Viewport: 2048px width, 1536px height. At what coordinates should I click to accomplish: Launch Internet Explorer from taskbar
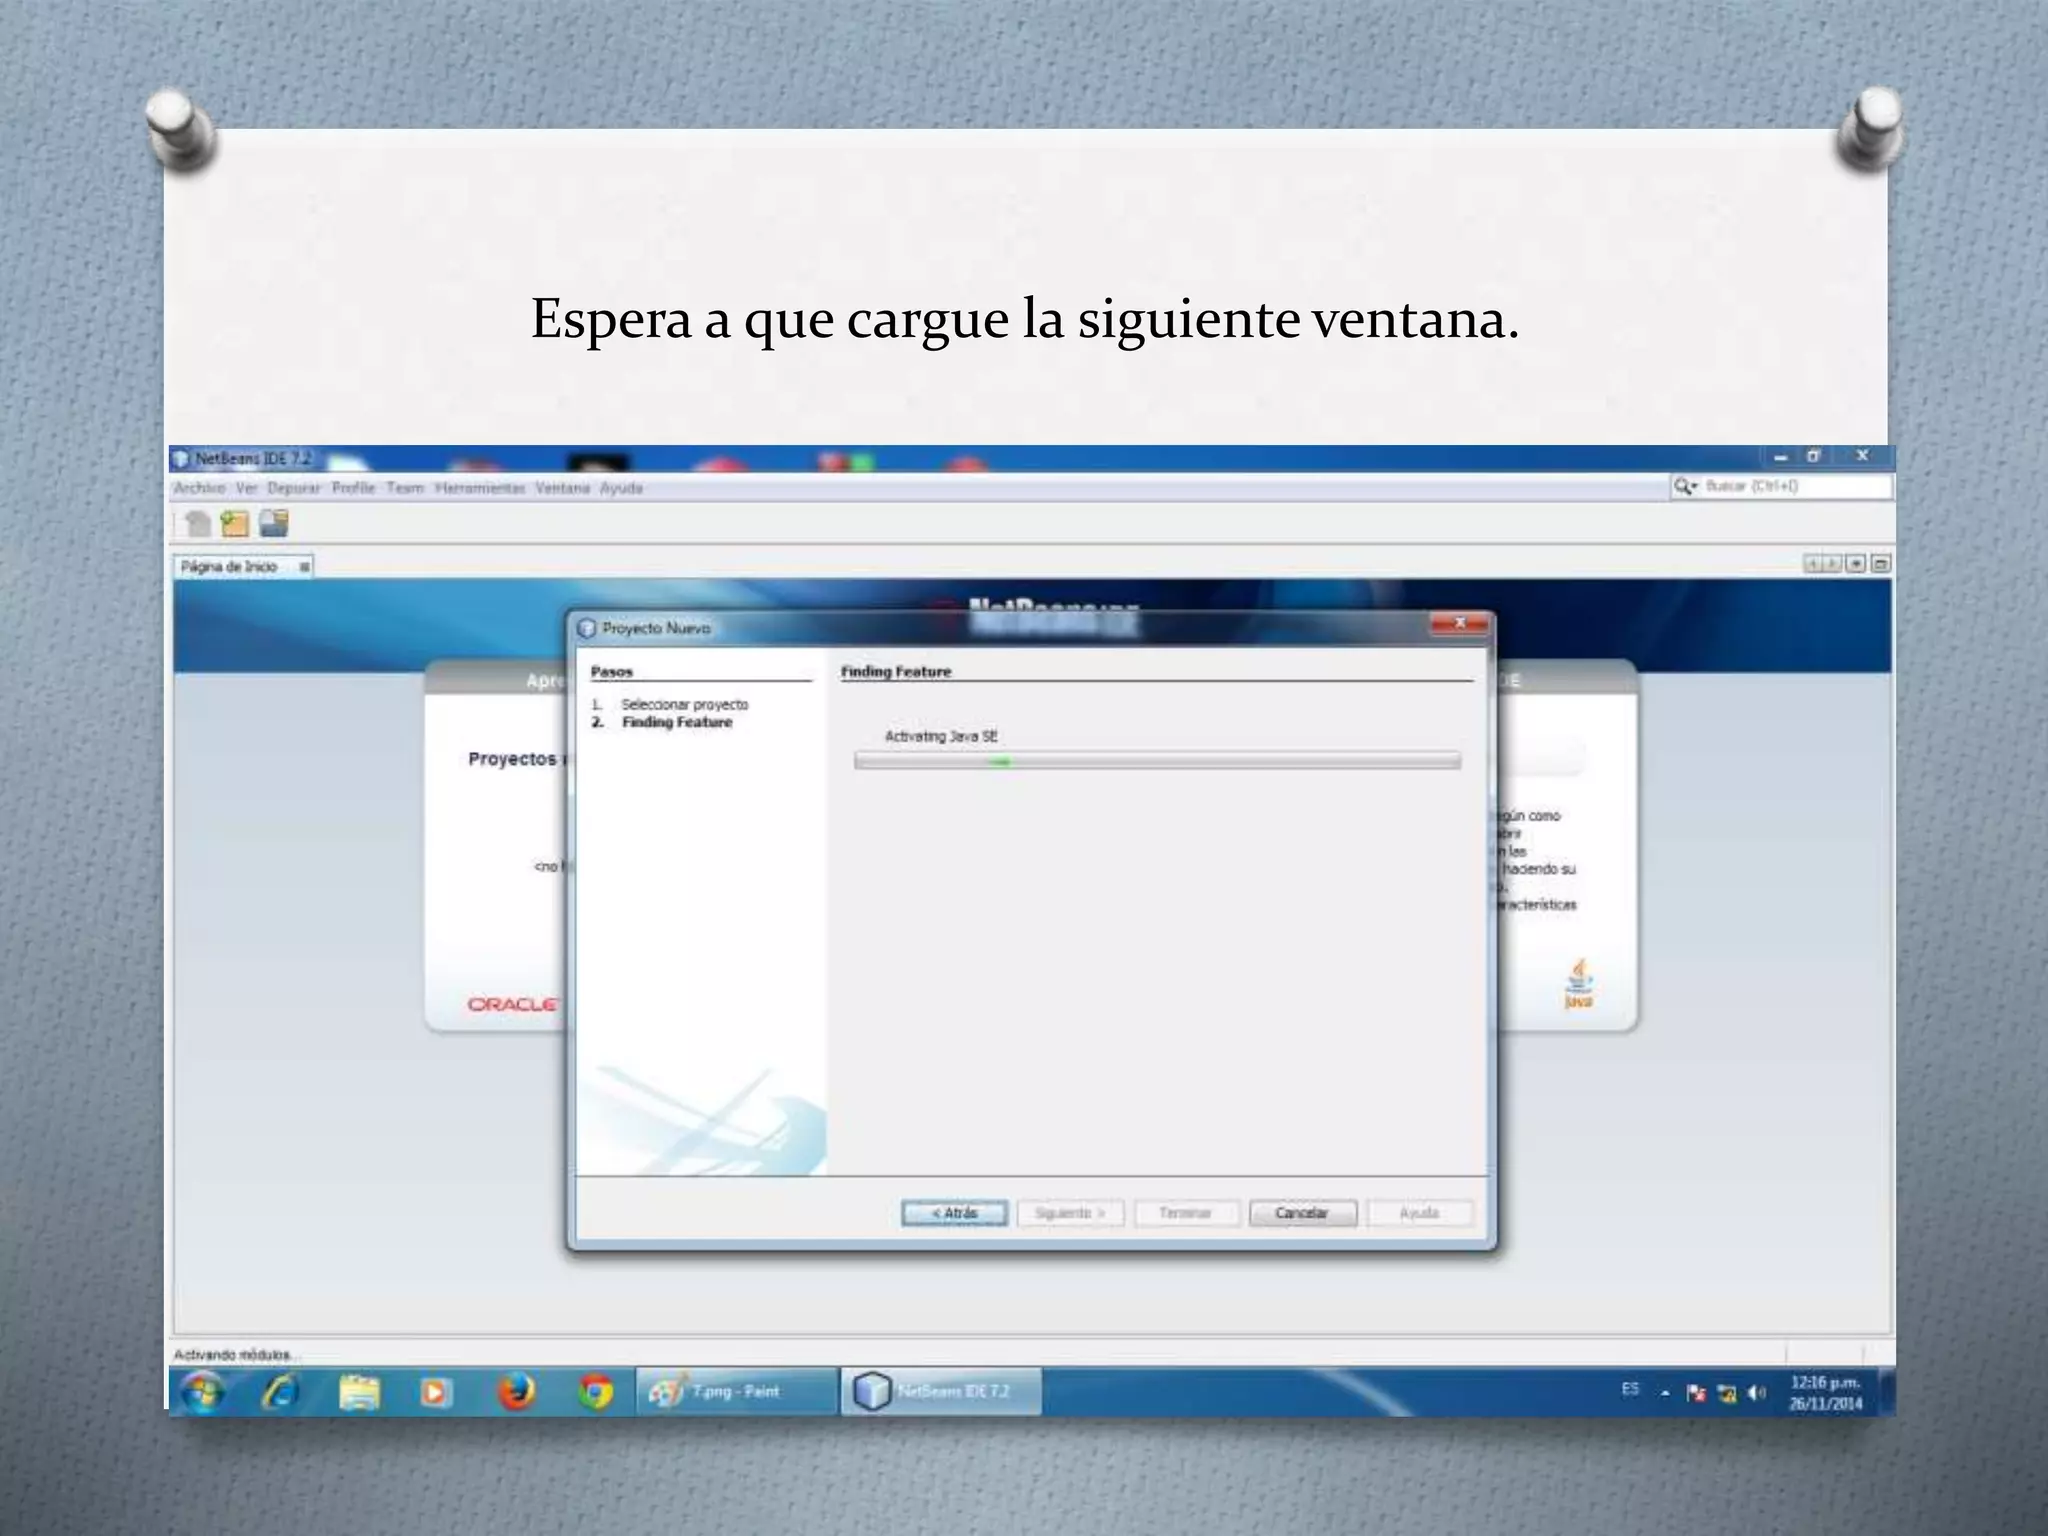[x=279, y=1392]
